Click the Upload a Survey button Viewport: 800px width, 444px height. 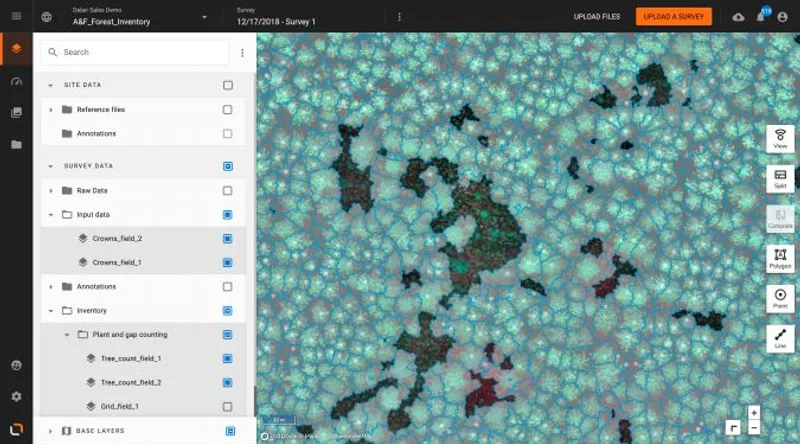tap(673, 17)
